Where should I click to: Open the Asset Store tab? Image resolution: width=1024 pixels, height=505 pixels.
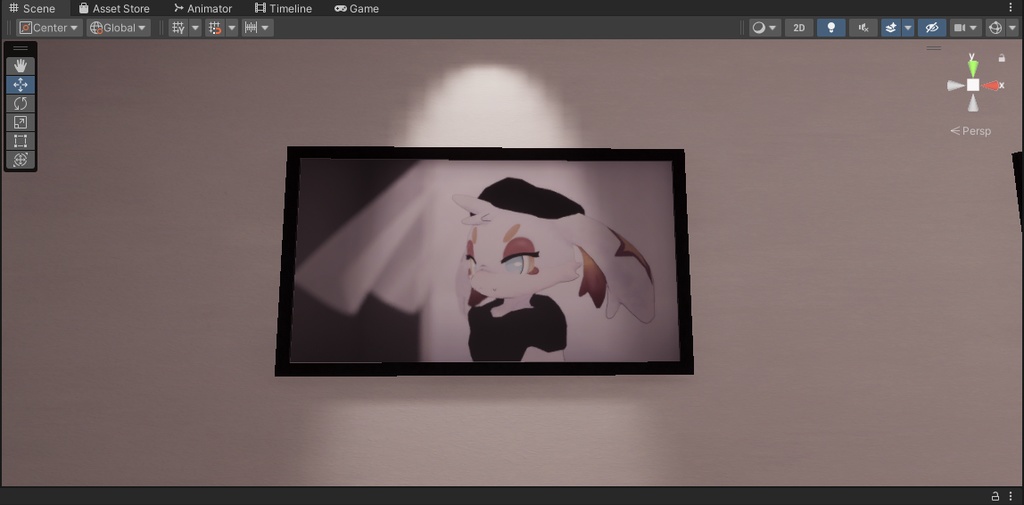(114, 8)
